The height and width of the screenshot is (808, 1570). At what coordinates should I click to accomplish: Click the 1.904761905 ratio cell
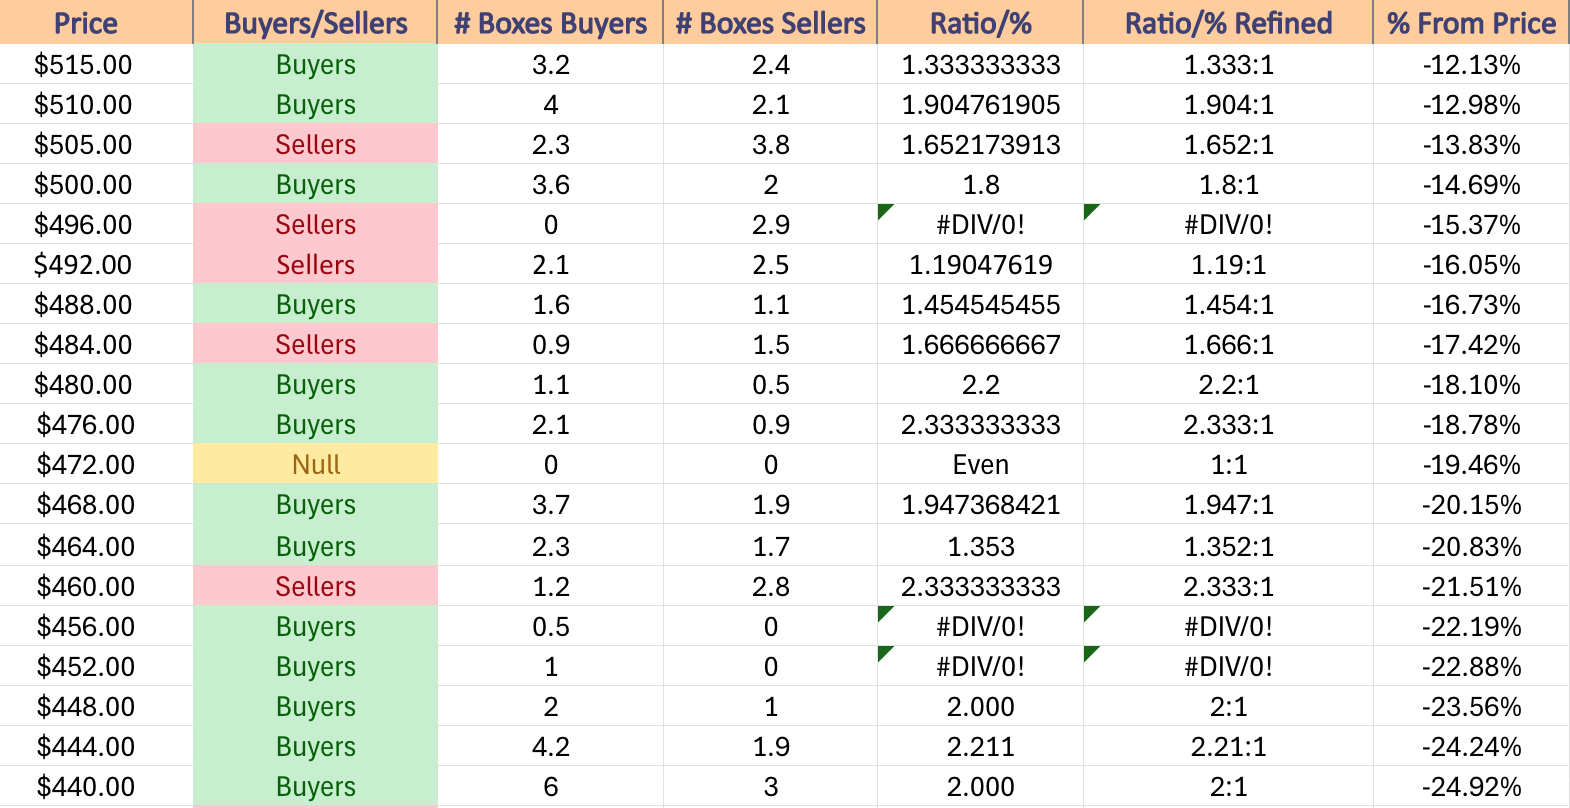[980, 104]
